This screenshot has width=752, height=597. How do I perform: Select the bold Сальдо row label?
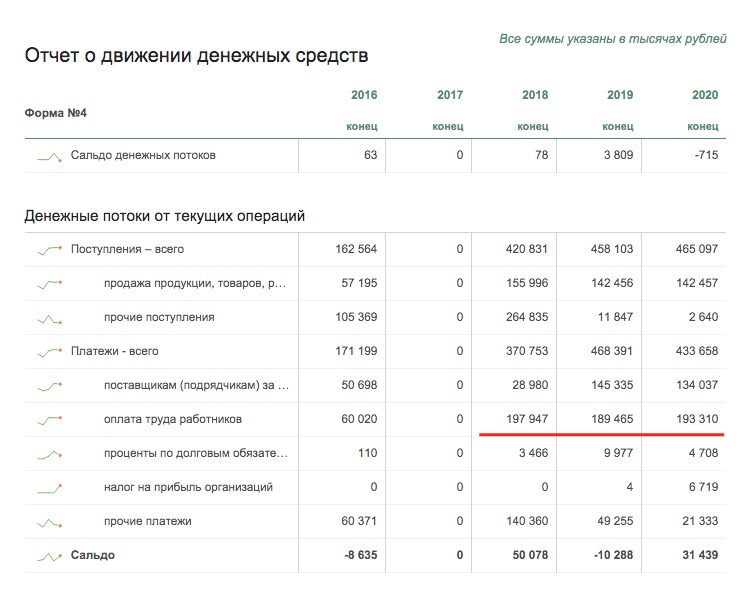click(93, 555)
